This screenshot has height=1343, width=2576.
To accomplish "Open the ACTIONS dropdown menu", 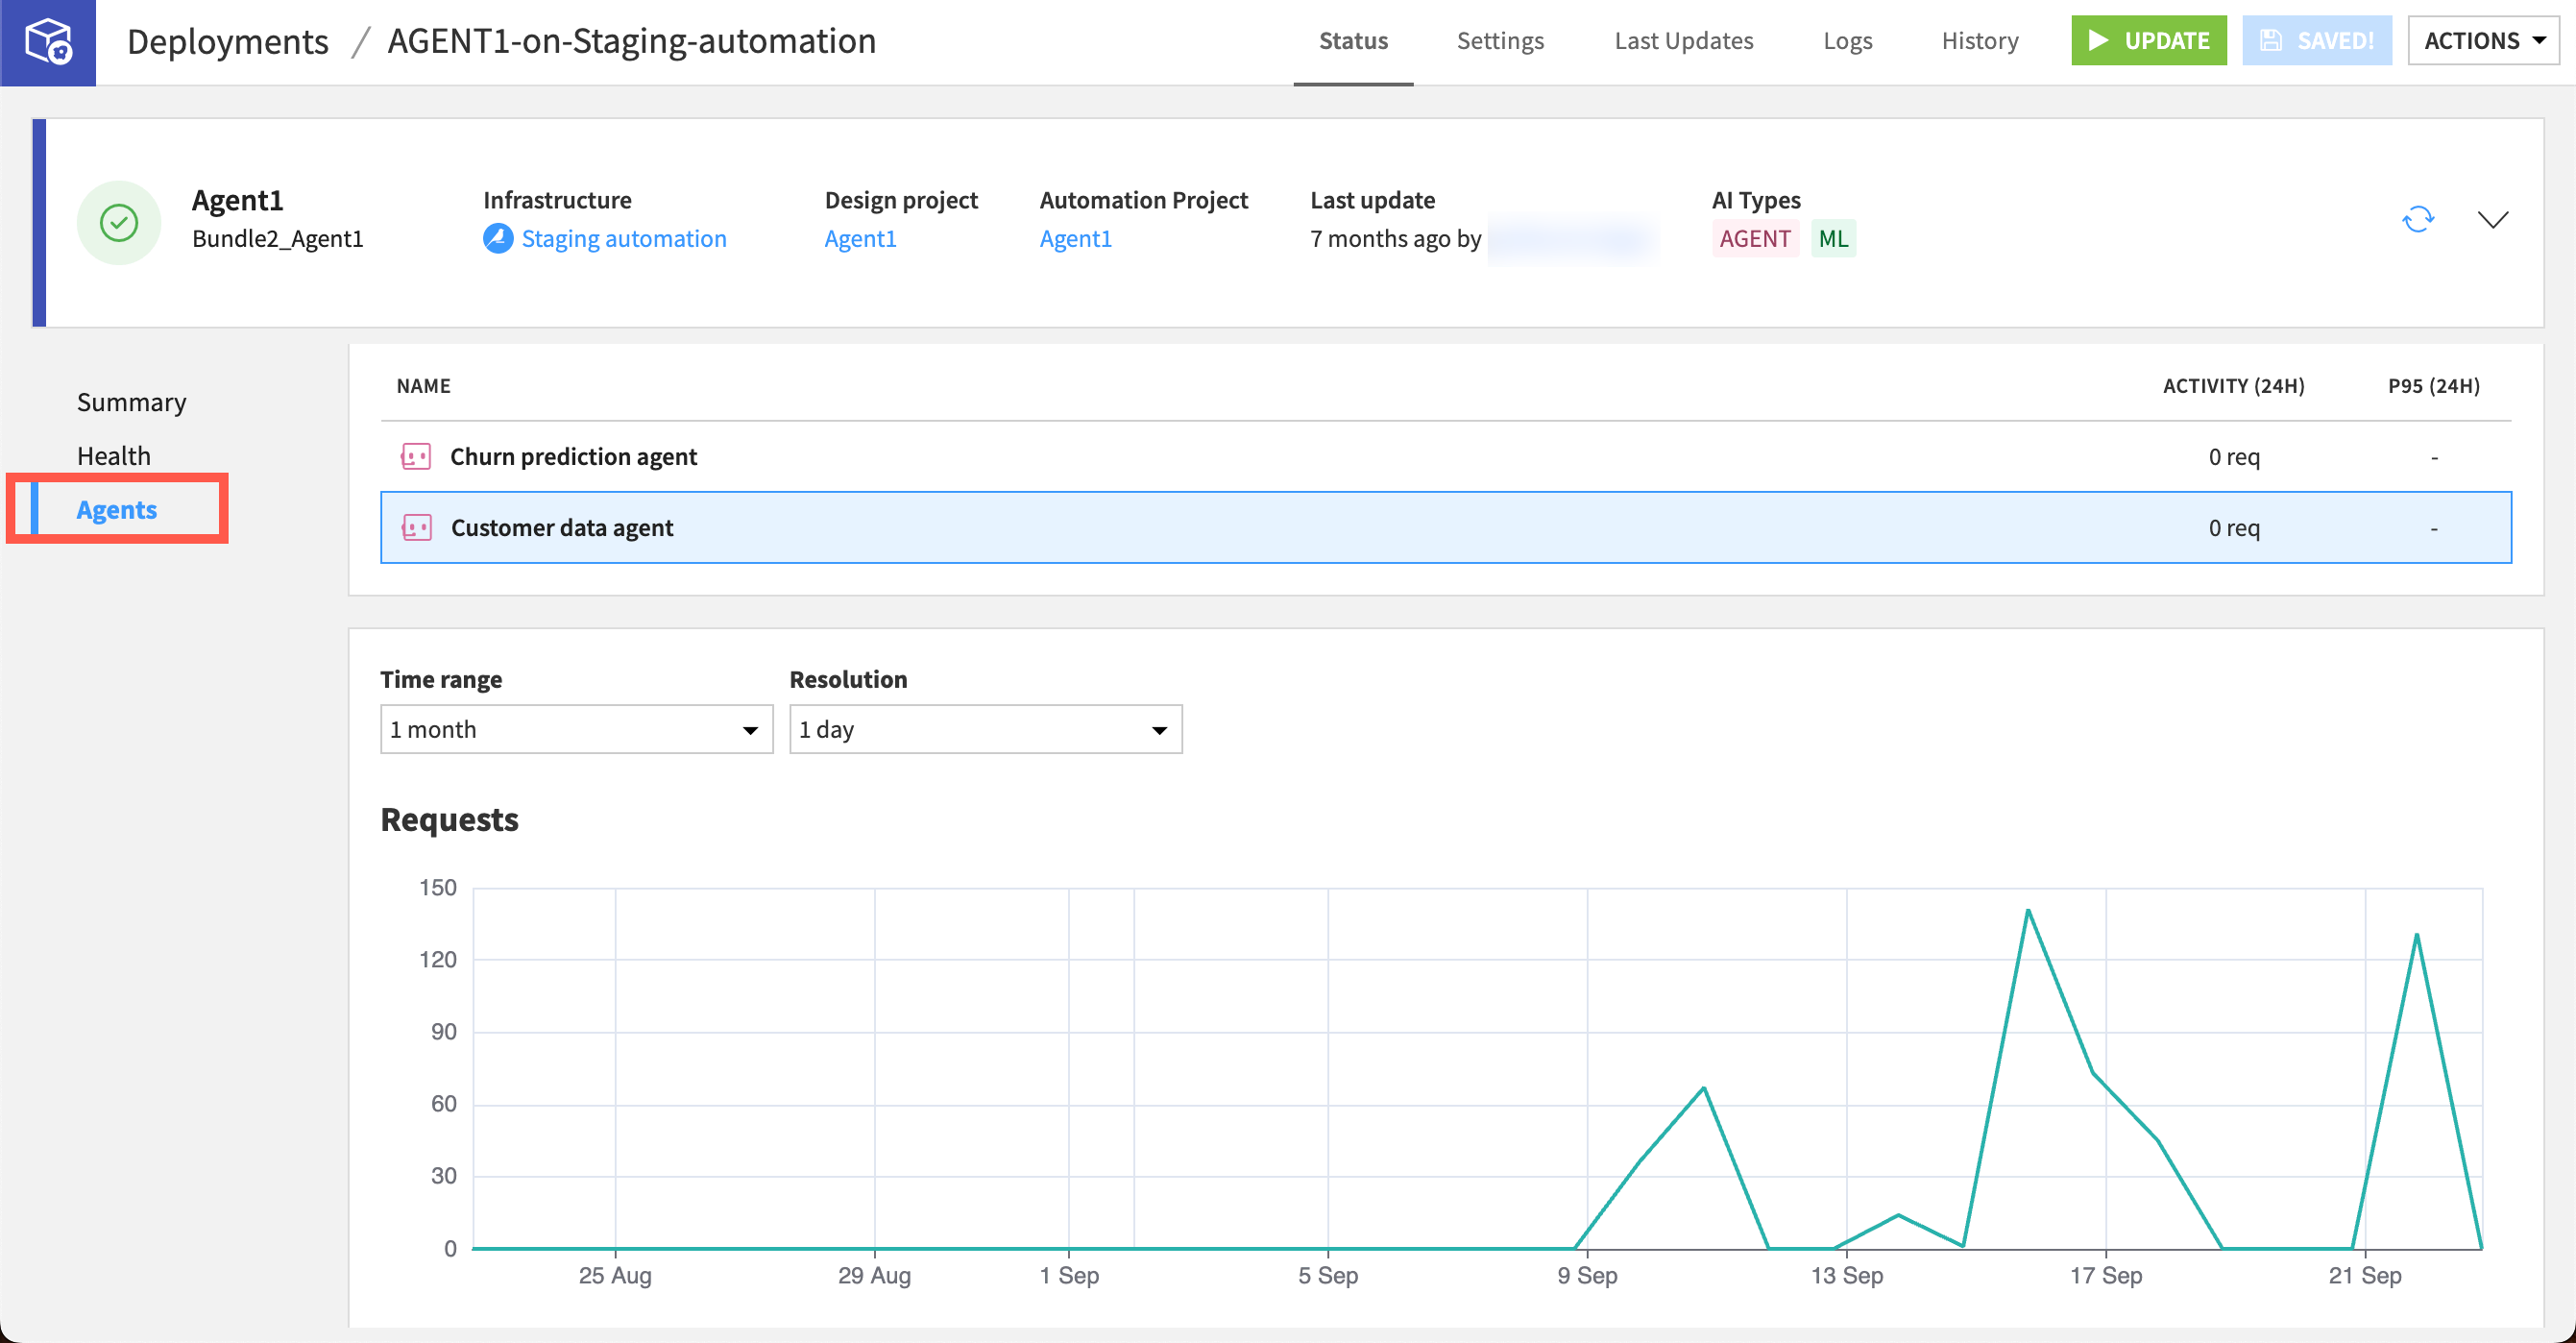I will click(2484, 41).
